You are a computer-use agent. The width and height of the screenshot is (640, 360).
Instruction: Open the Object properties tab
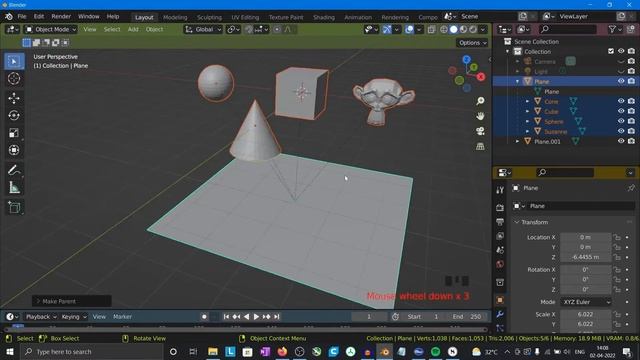tap(500, 300)
